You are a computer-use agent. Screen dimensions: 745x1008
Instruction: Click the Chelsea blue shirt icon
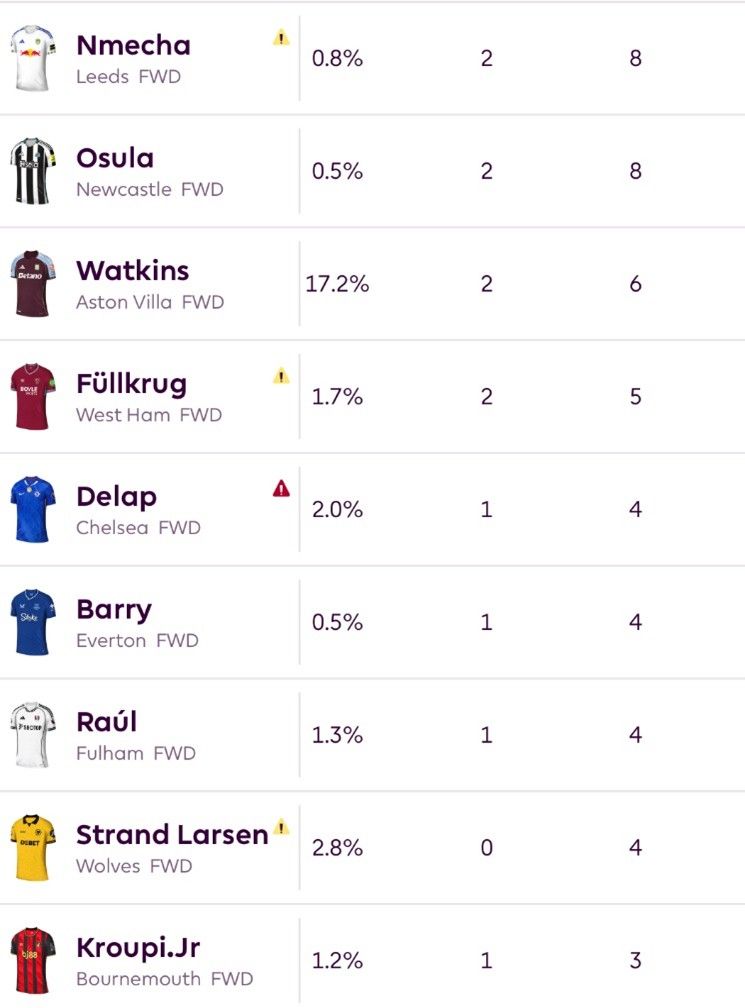[x=33, y=509]
